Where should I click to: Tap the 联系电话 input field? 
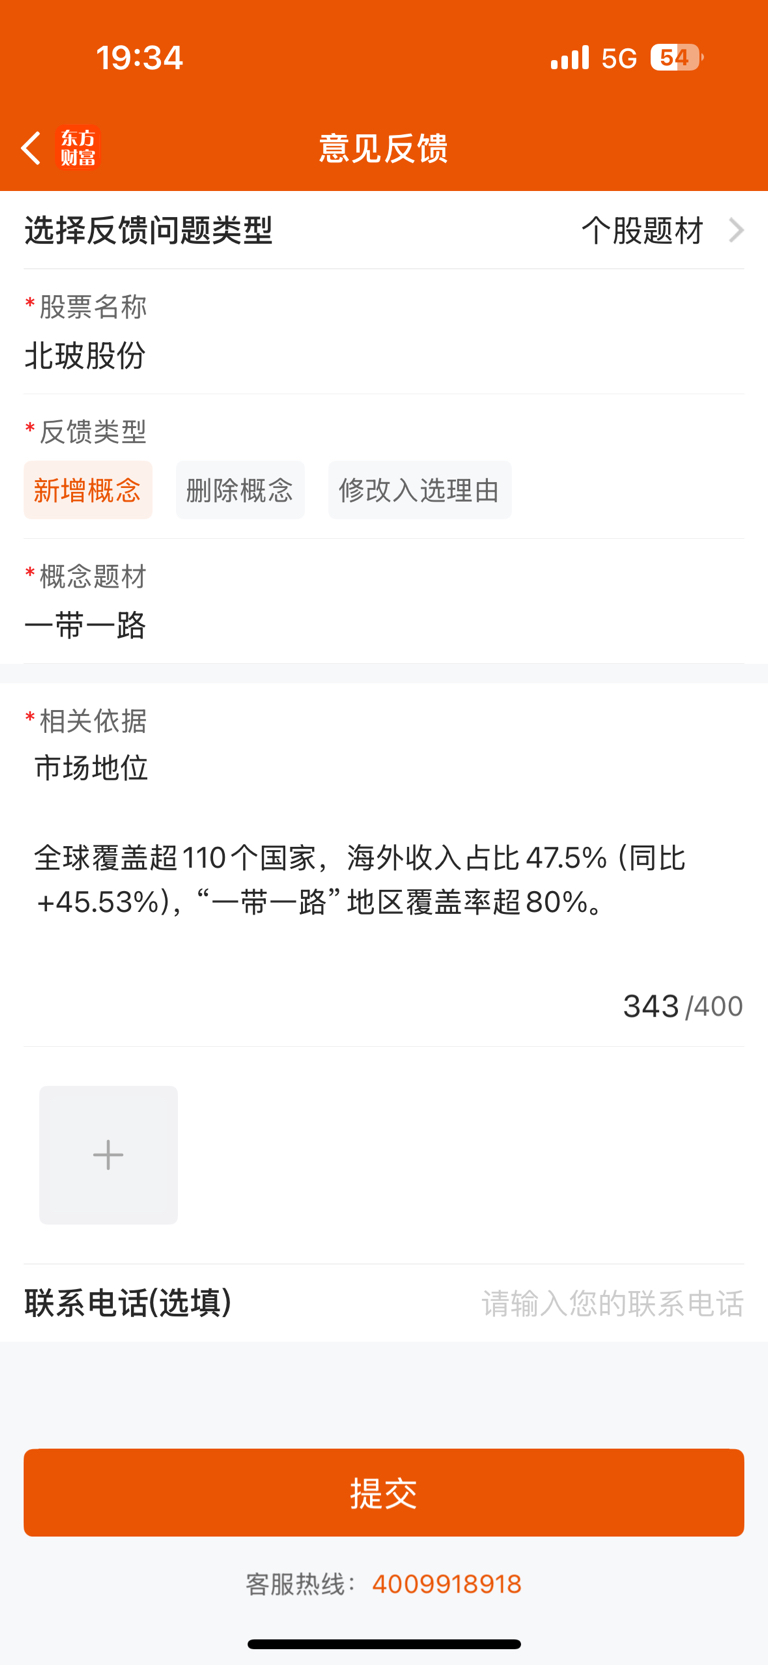(613, 1303)
